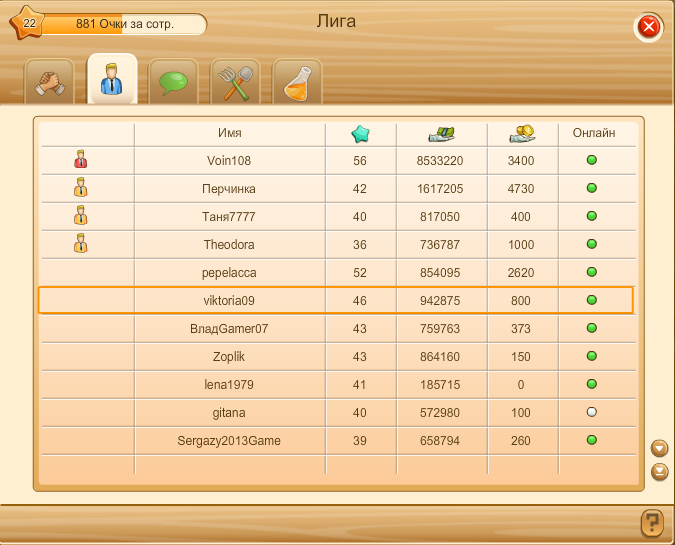Click the cash value 185715
This screenshot has width=675, height=545.
tap(440, 385)
